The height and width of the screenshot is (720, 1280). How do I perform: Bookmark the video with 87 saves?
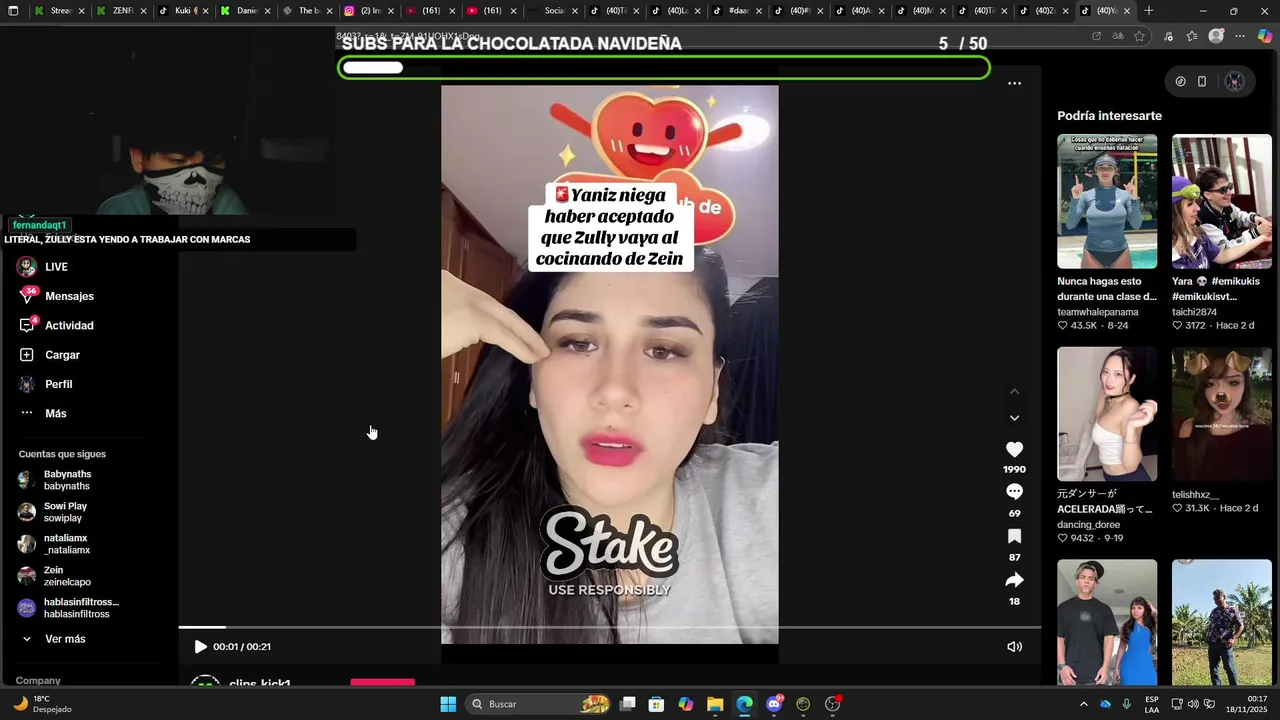[1014, 536]
